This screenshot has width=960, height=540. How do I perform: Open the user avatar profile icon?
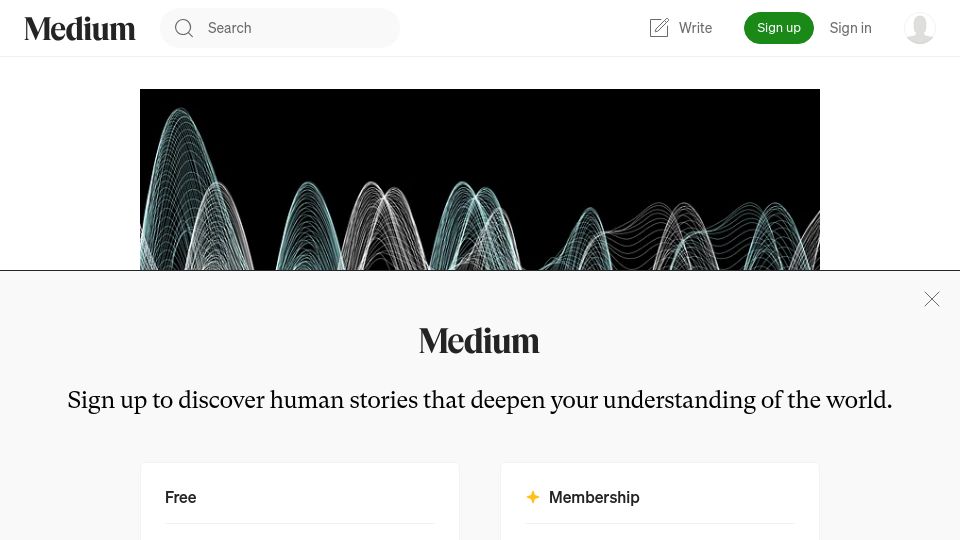[920, 28]
